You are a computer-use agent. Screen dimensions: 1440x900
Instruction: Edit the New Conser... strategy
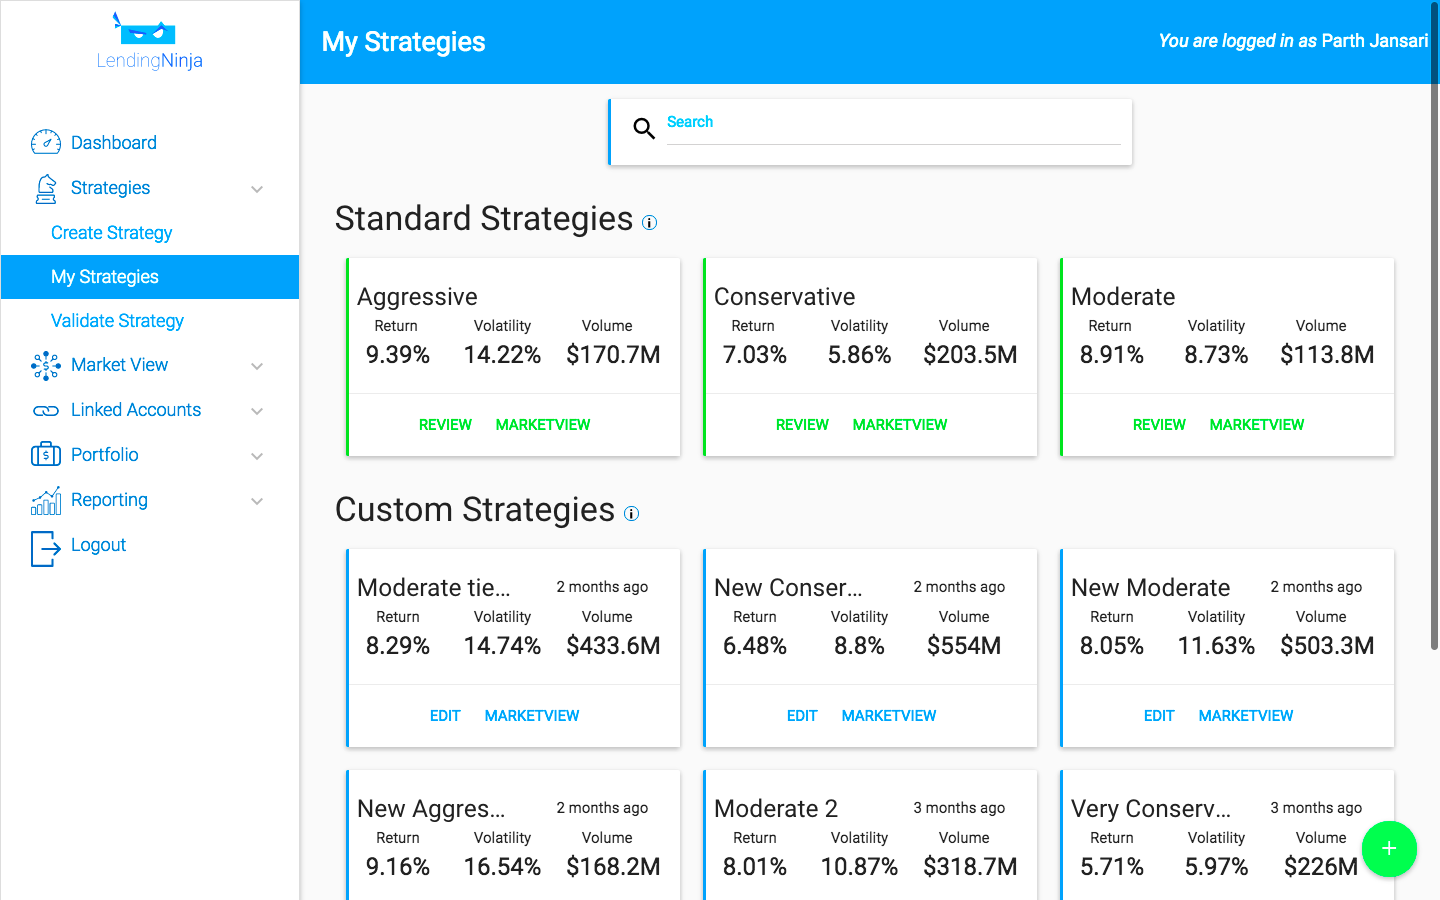point(802,716)
